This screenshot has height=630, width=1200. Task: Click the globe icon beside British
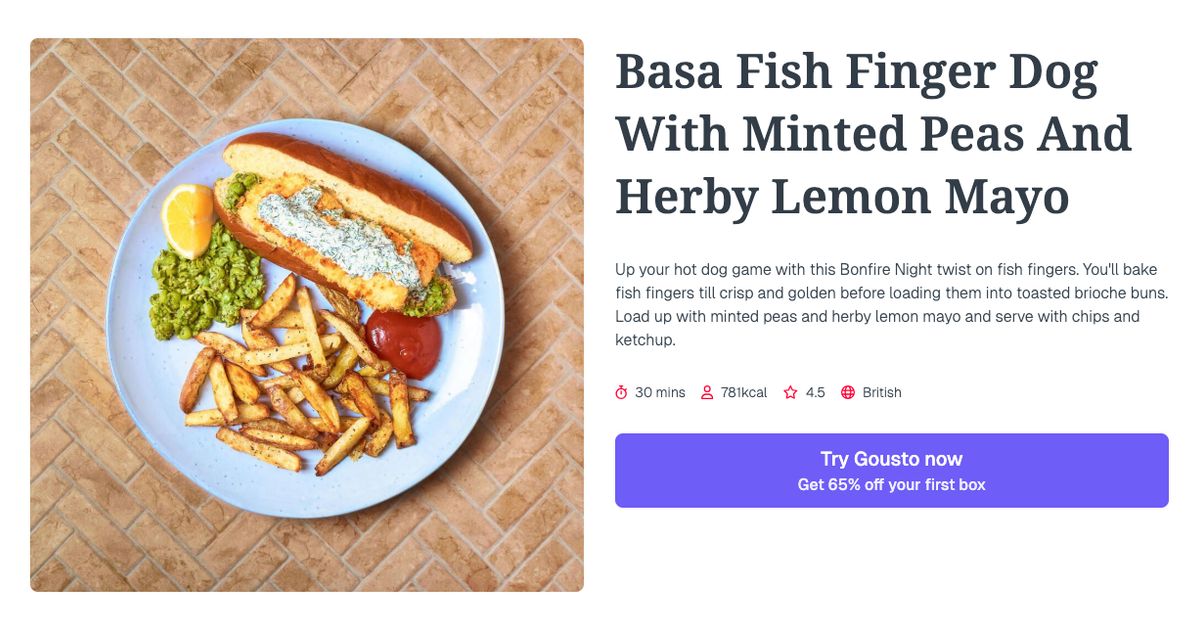pyautogui.click(x=847, y=392)
